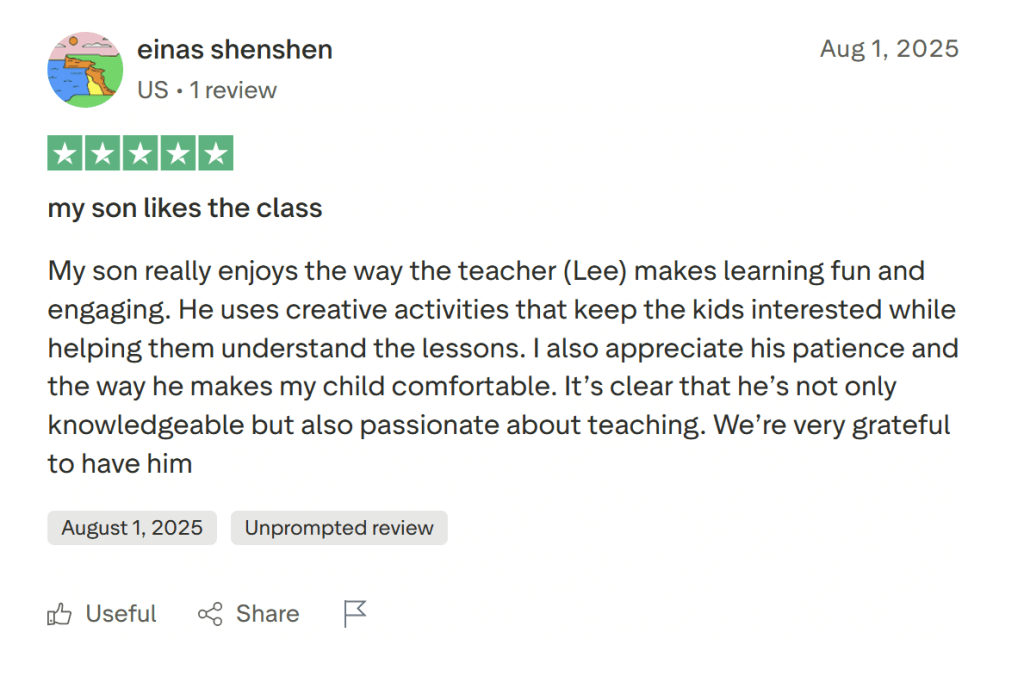Open einas shenshen's profile via name link

point(234,48)
